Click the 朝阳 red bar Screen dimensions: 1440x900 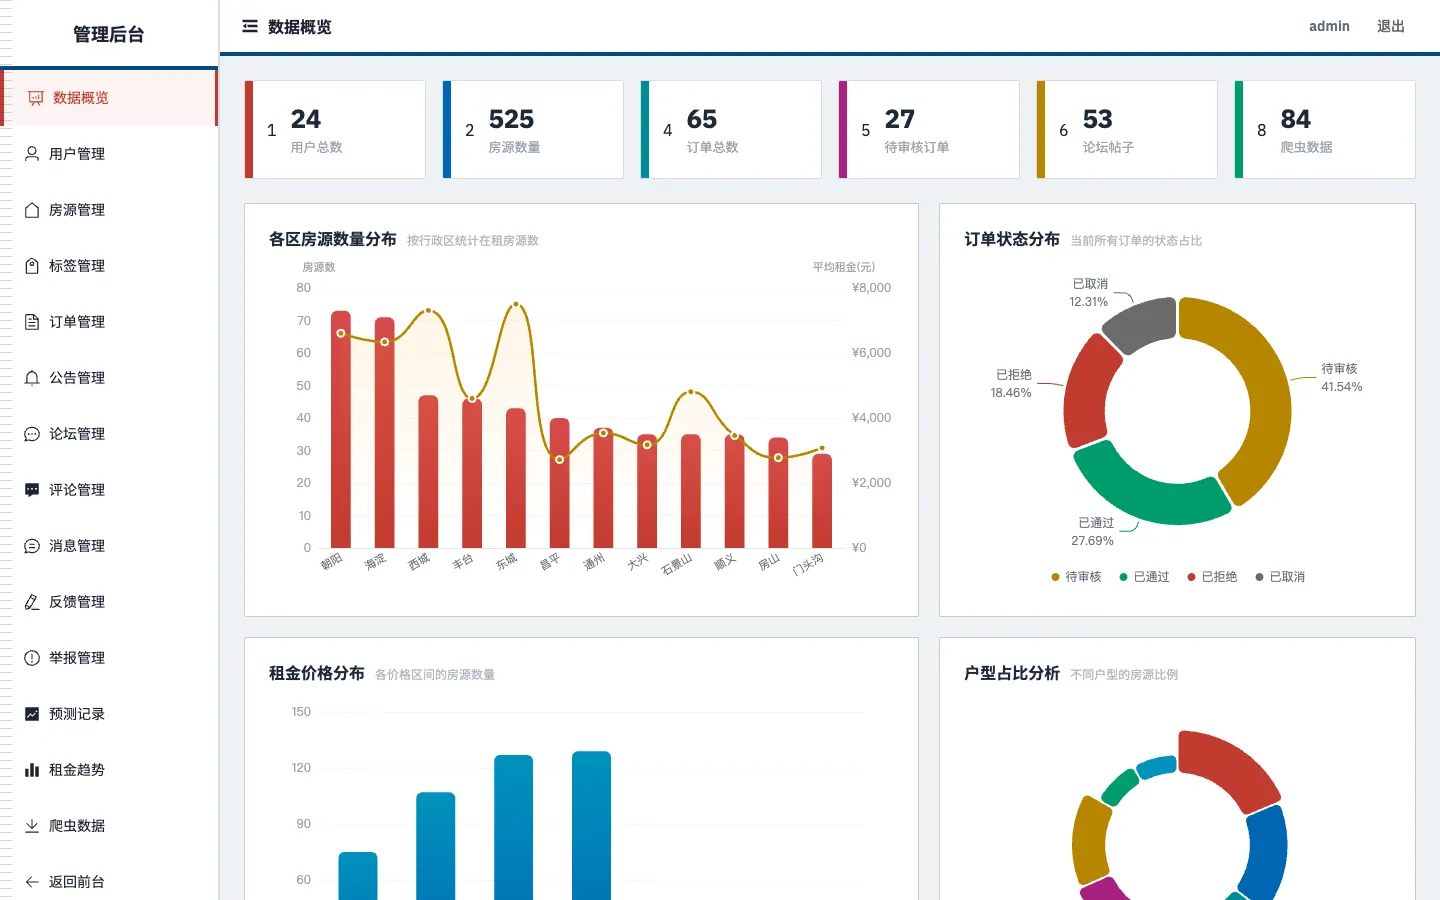coord(341,429)
